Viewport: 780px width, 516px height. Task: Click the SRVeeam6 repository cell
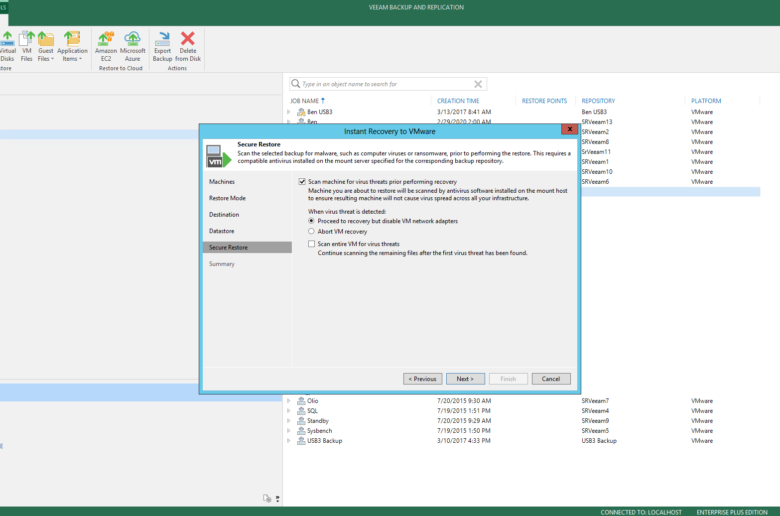pyautogui.click(x=595, y=182)
